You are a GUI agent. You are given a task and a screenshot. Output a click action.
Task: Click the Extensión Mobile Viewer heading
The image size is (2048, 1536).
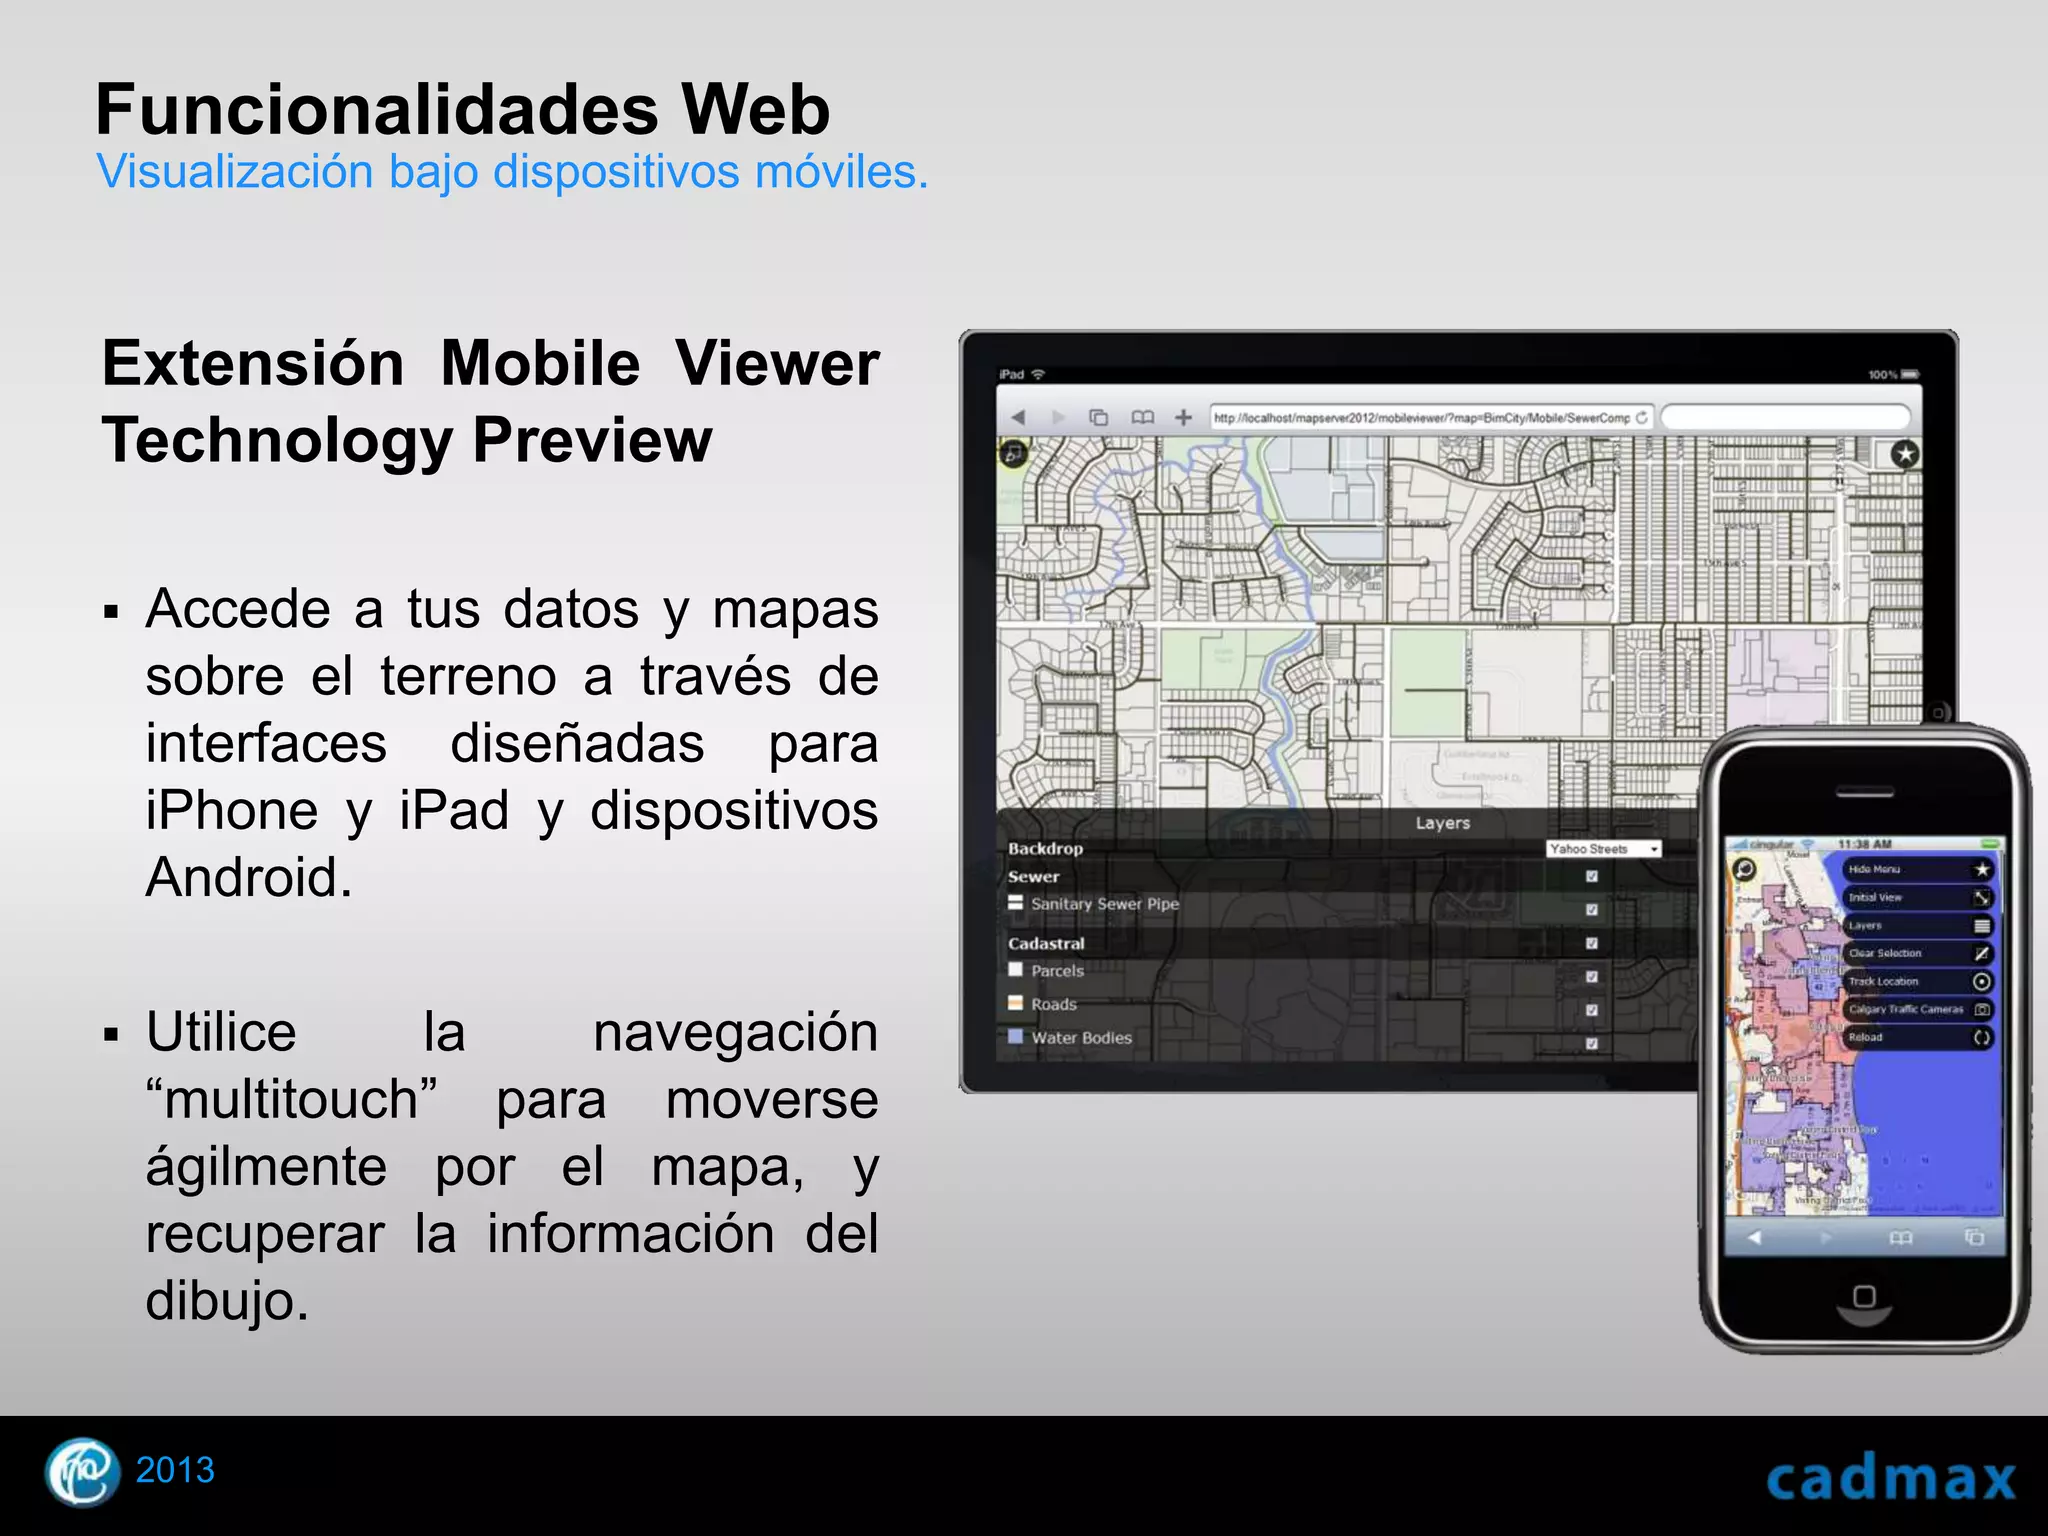(x=490, y=402)
